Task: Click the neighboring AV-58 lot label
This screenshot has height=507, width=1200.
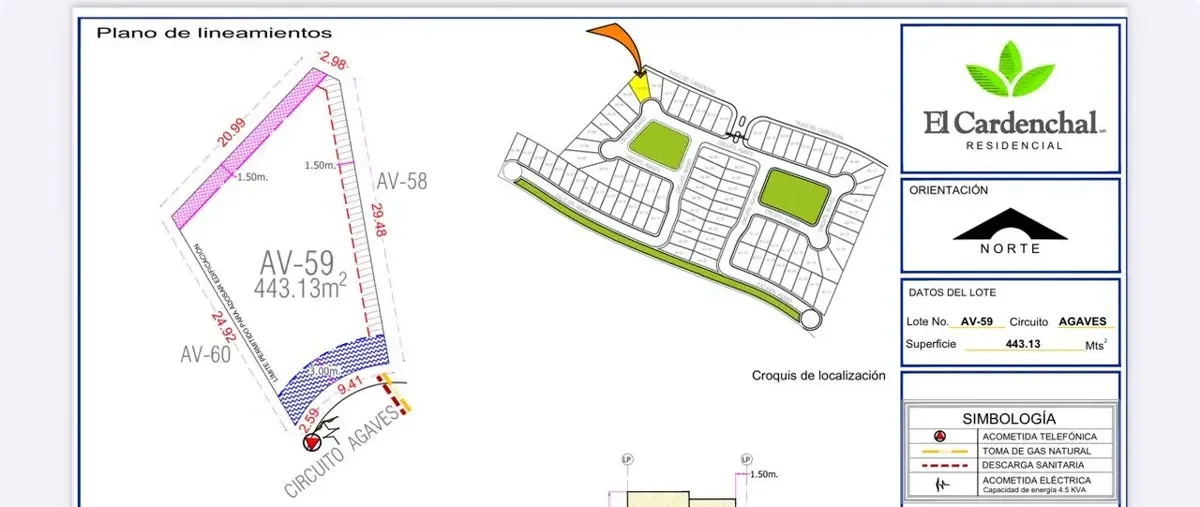Action: 401,181
